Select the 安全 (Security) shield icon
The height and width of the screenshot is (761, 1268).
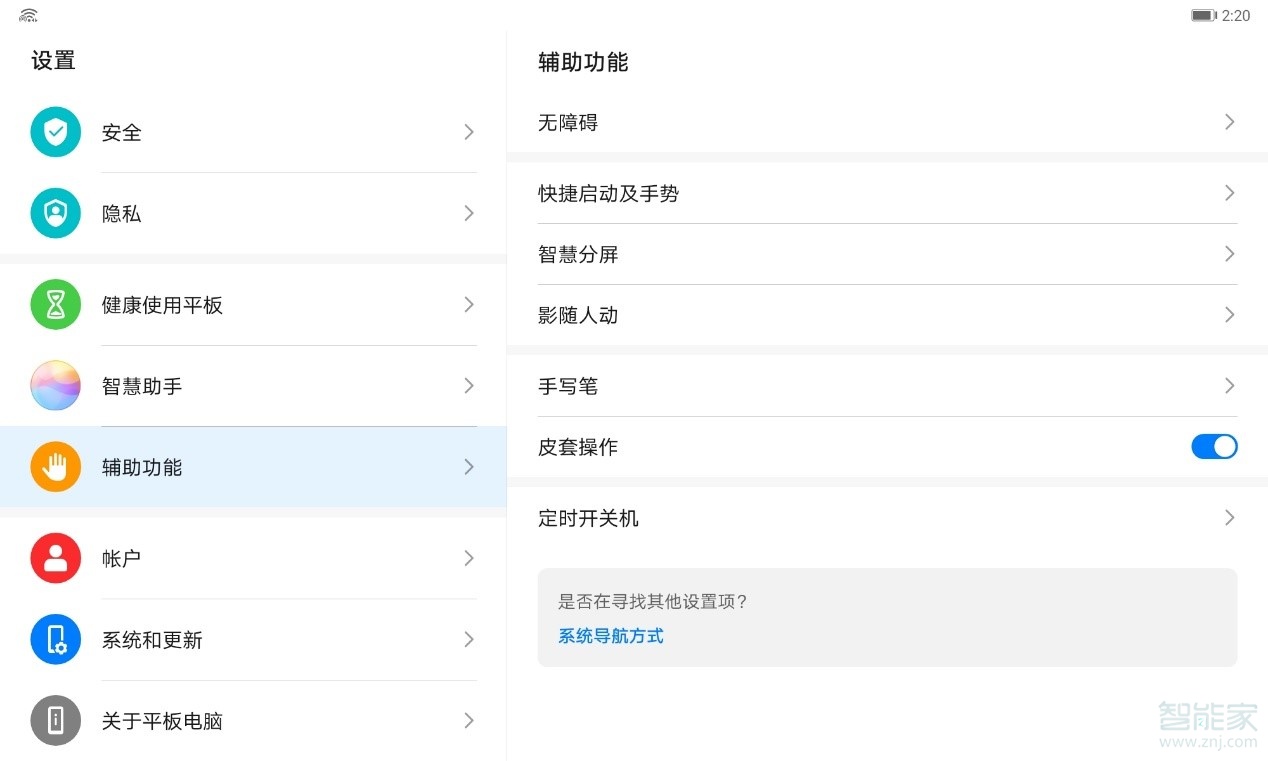[x=55, y=131]
